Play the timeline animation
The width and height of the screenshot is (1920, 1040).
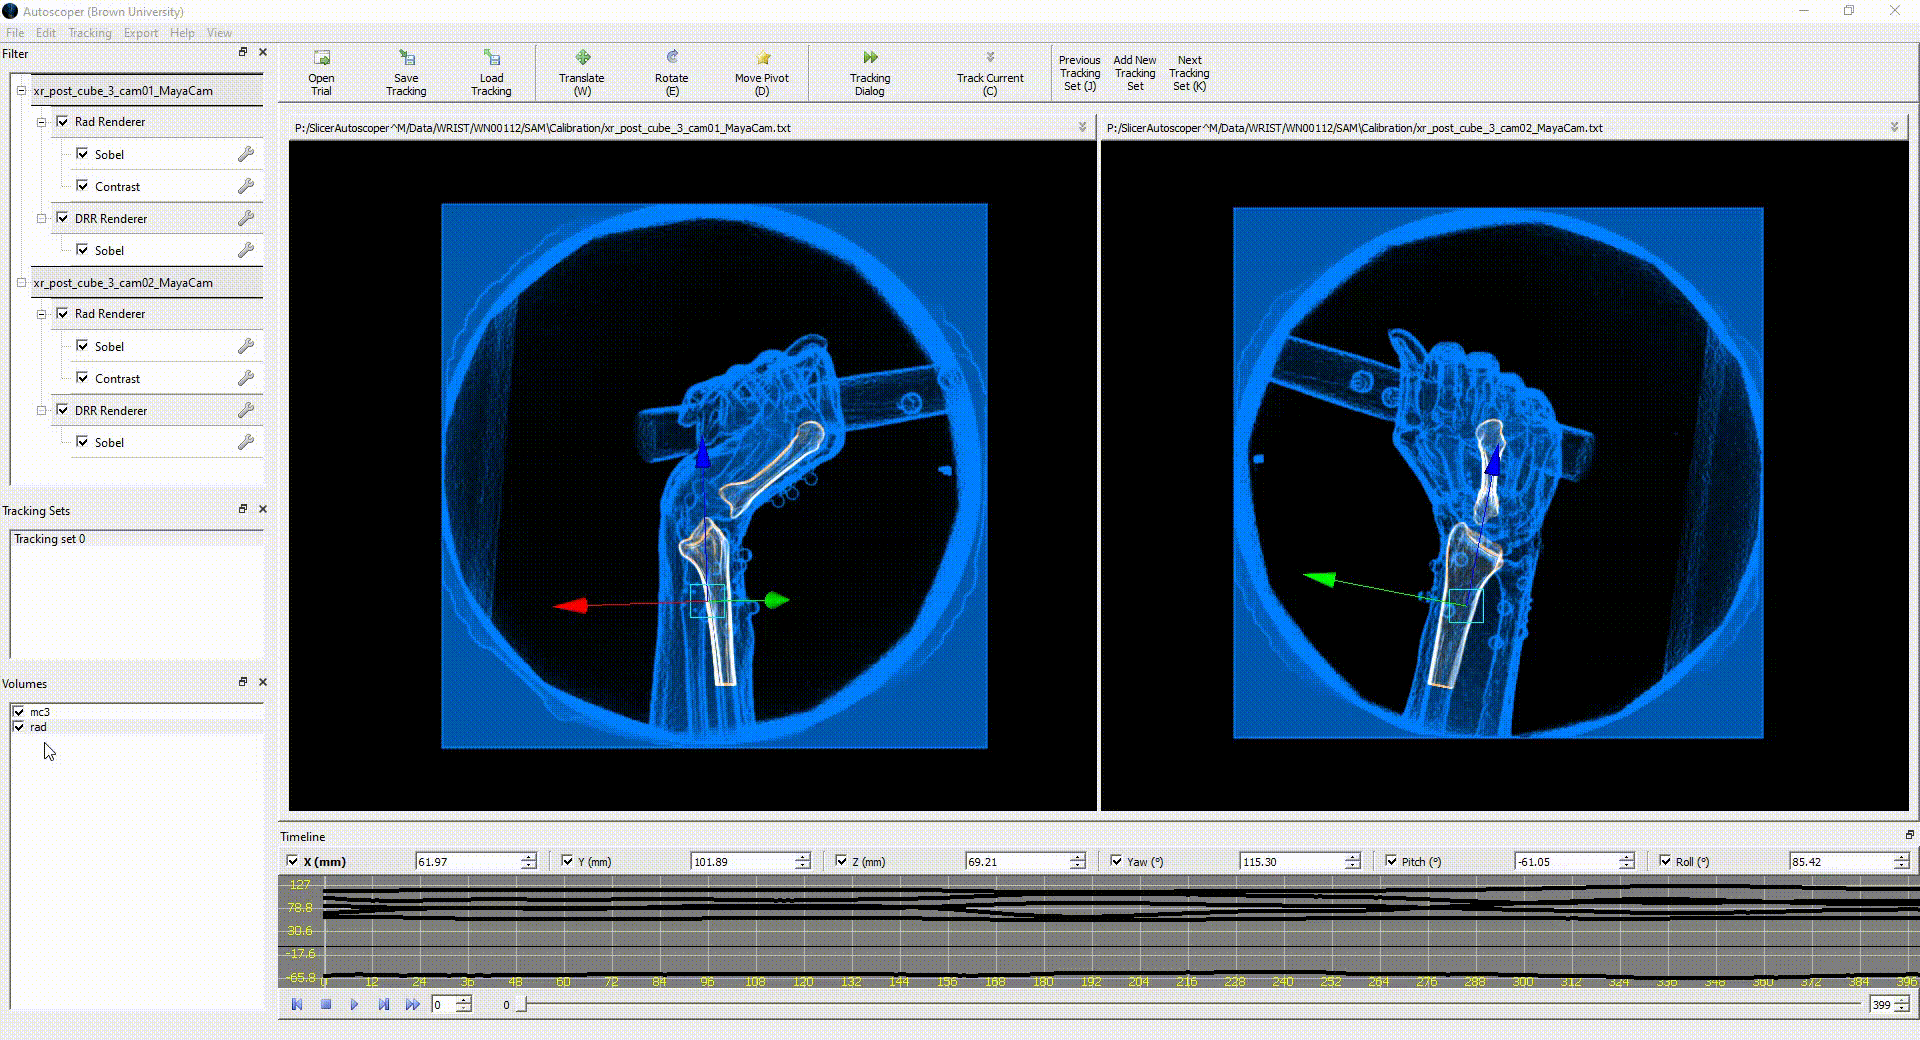coord(354,1004)
